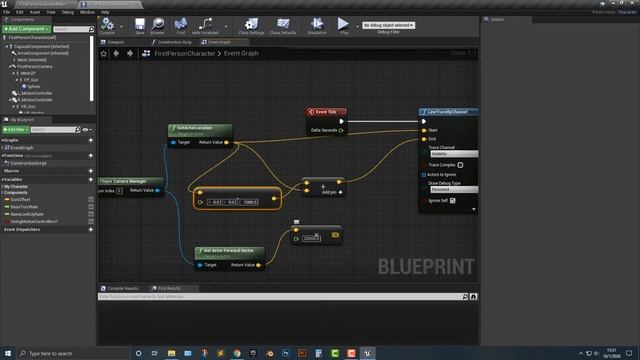Viewport: 640px width, 360px height.
Task: Collapse the CapsuleComponent tree node
Action: click(x=7, y=47)
